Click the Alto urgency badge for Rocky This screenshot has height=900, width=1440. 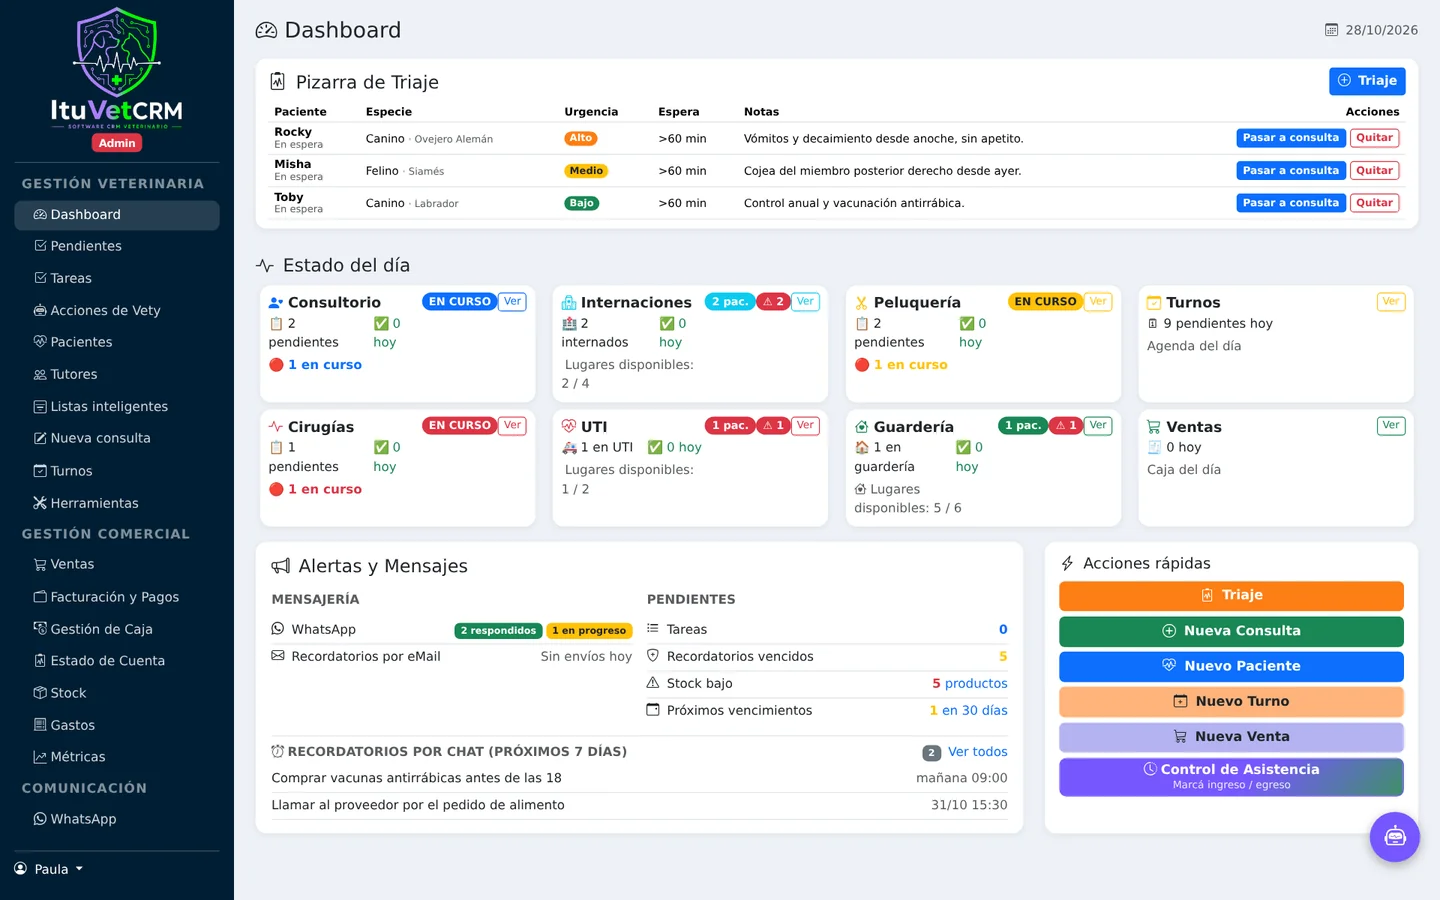(581, 138)
